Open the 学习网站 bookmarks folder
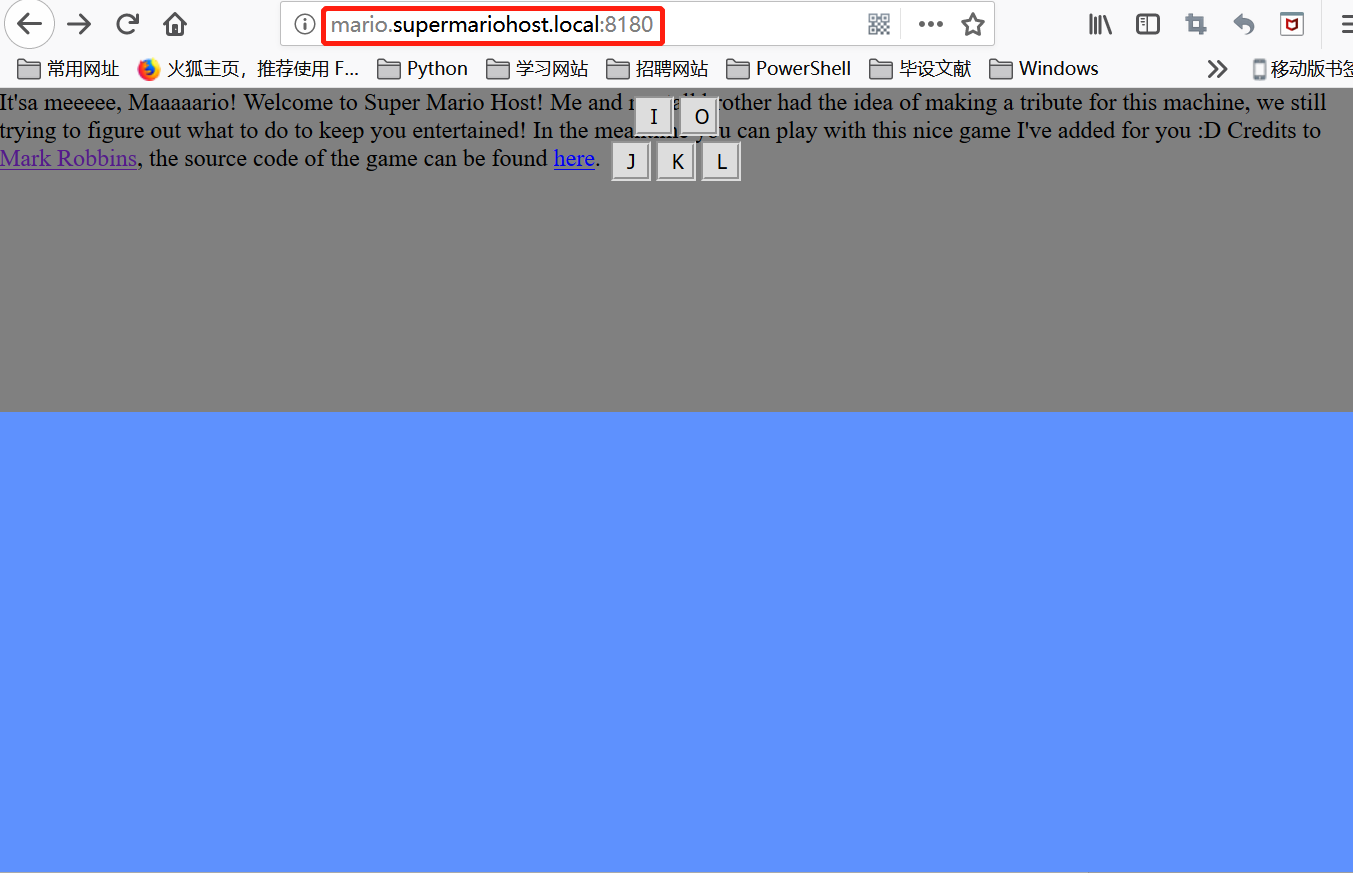1353x873 pixels. point(537,69)
